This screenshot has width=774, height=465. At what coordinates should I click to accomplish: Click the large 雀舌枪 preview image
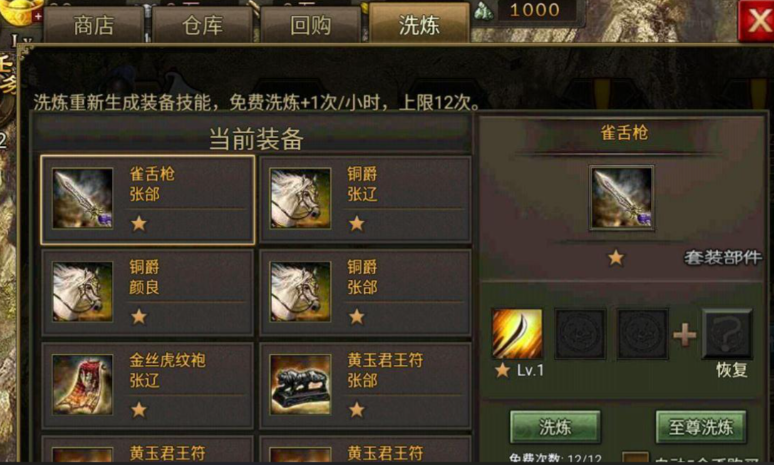[621, 198]
